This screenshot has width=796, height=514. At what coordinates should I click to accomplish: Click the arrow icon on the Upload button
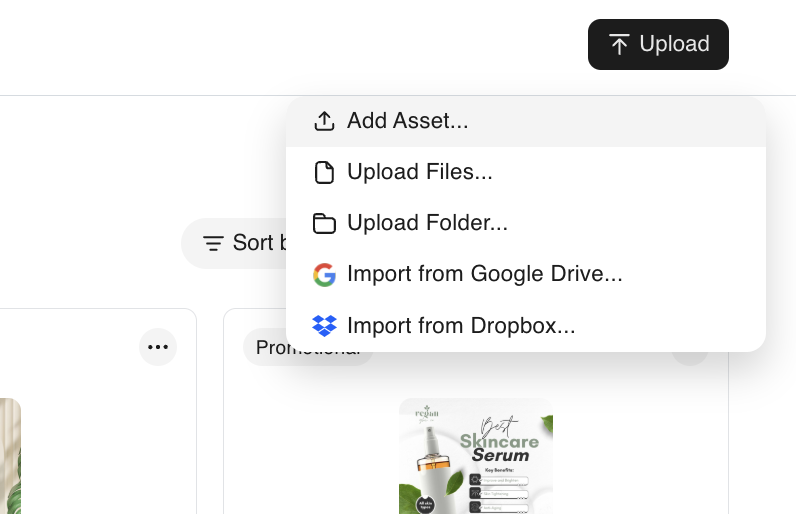619,44
